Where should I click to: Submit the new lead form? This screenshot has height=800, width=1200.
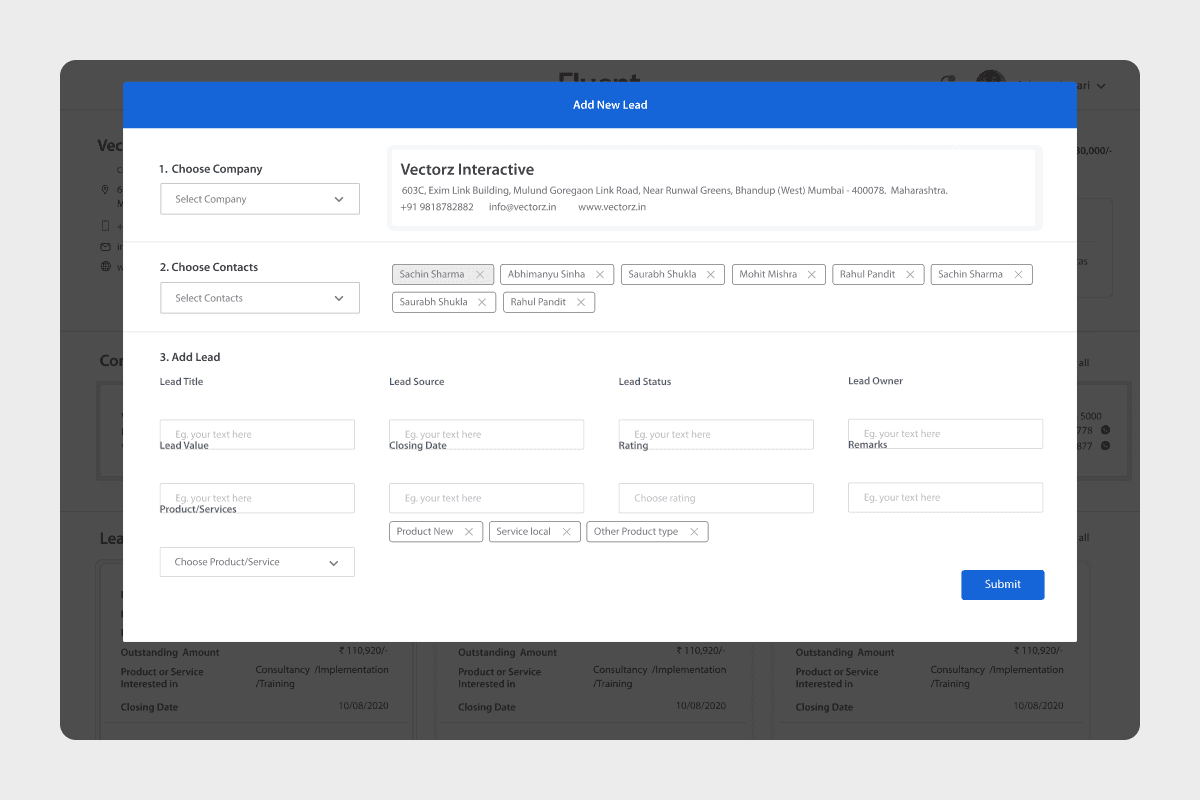pyautogui.click(x=1003, y=585)
